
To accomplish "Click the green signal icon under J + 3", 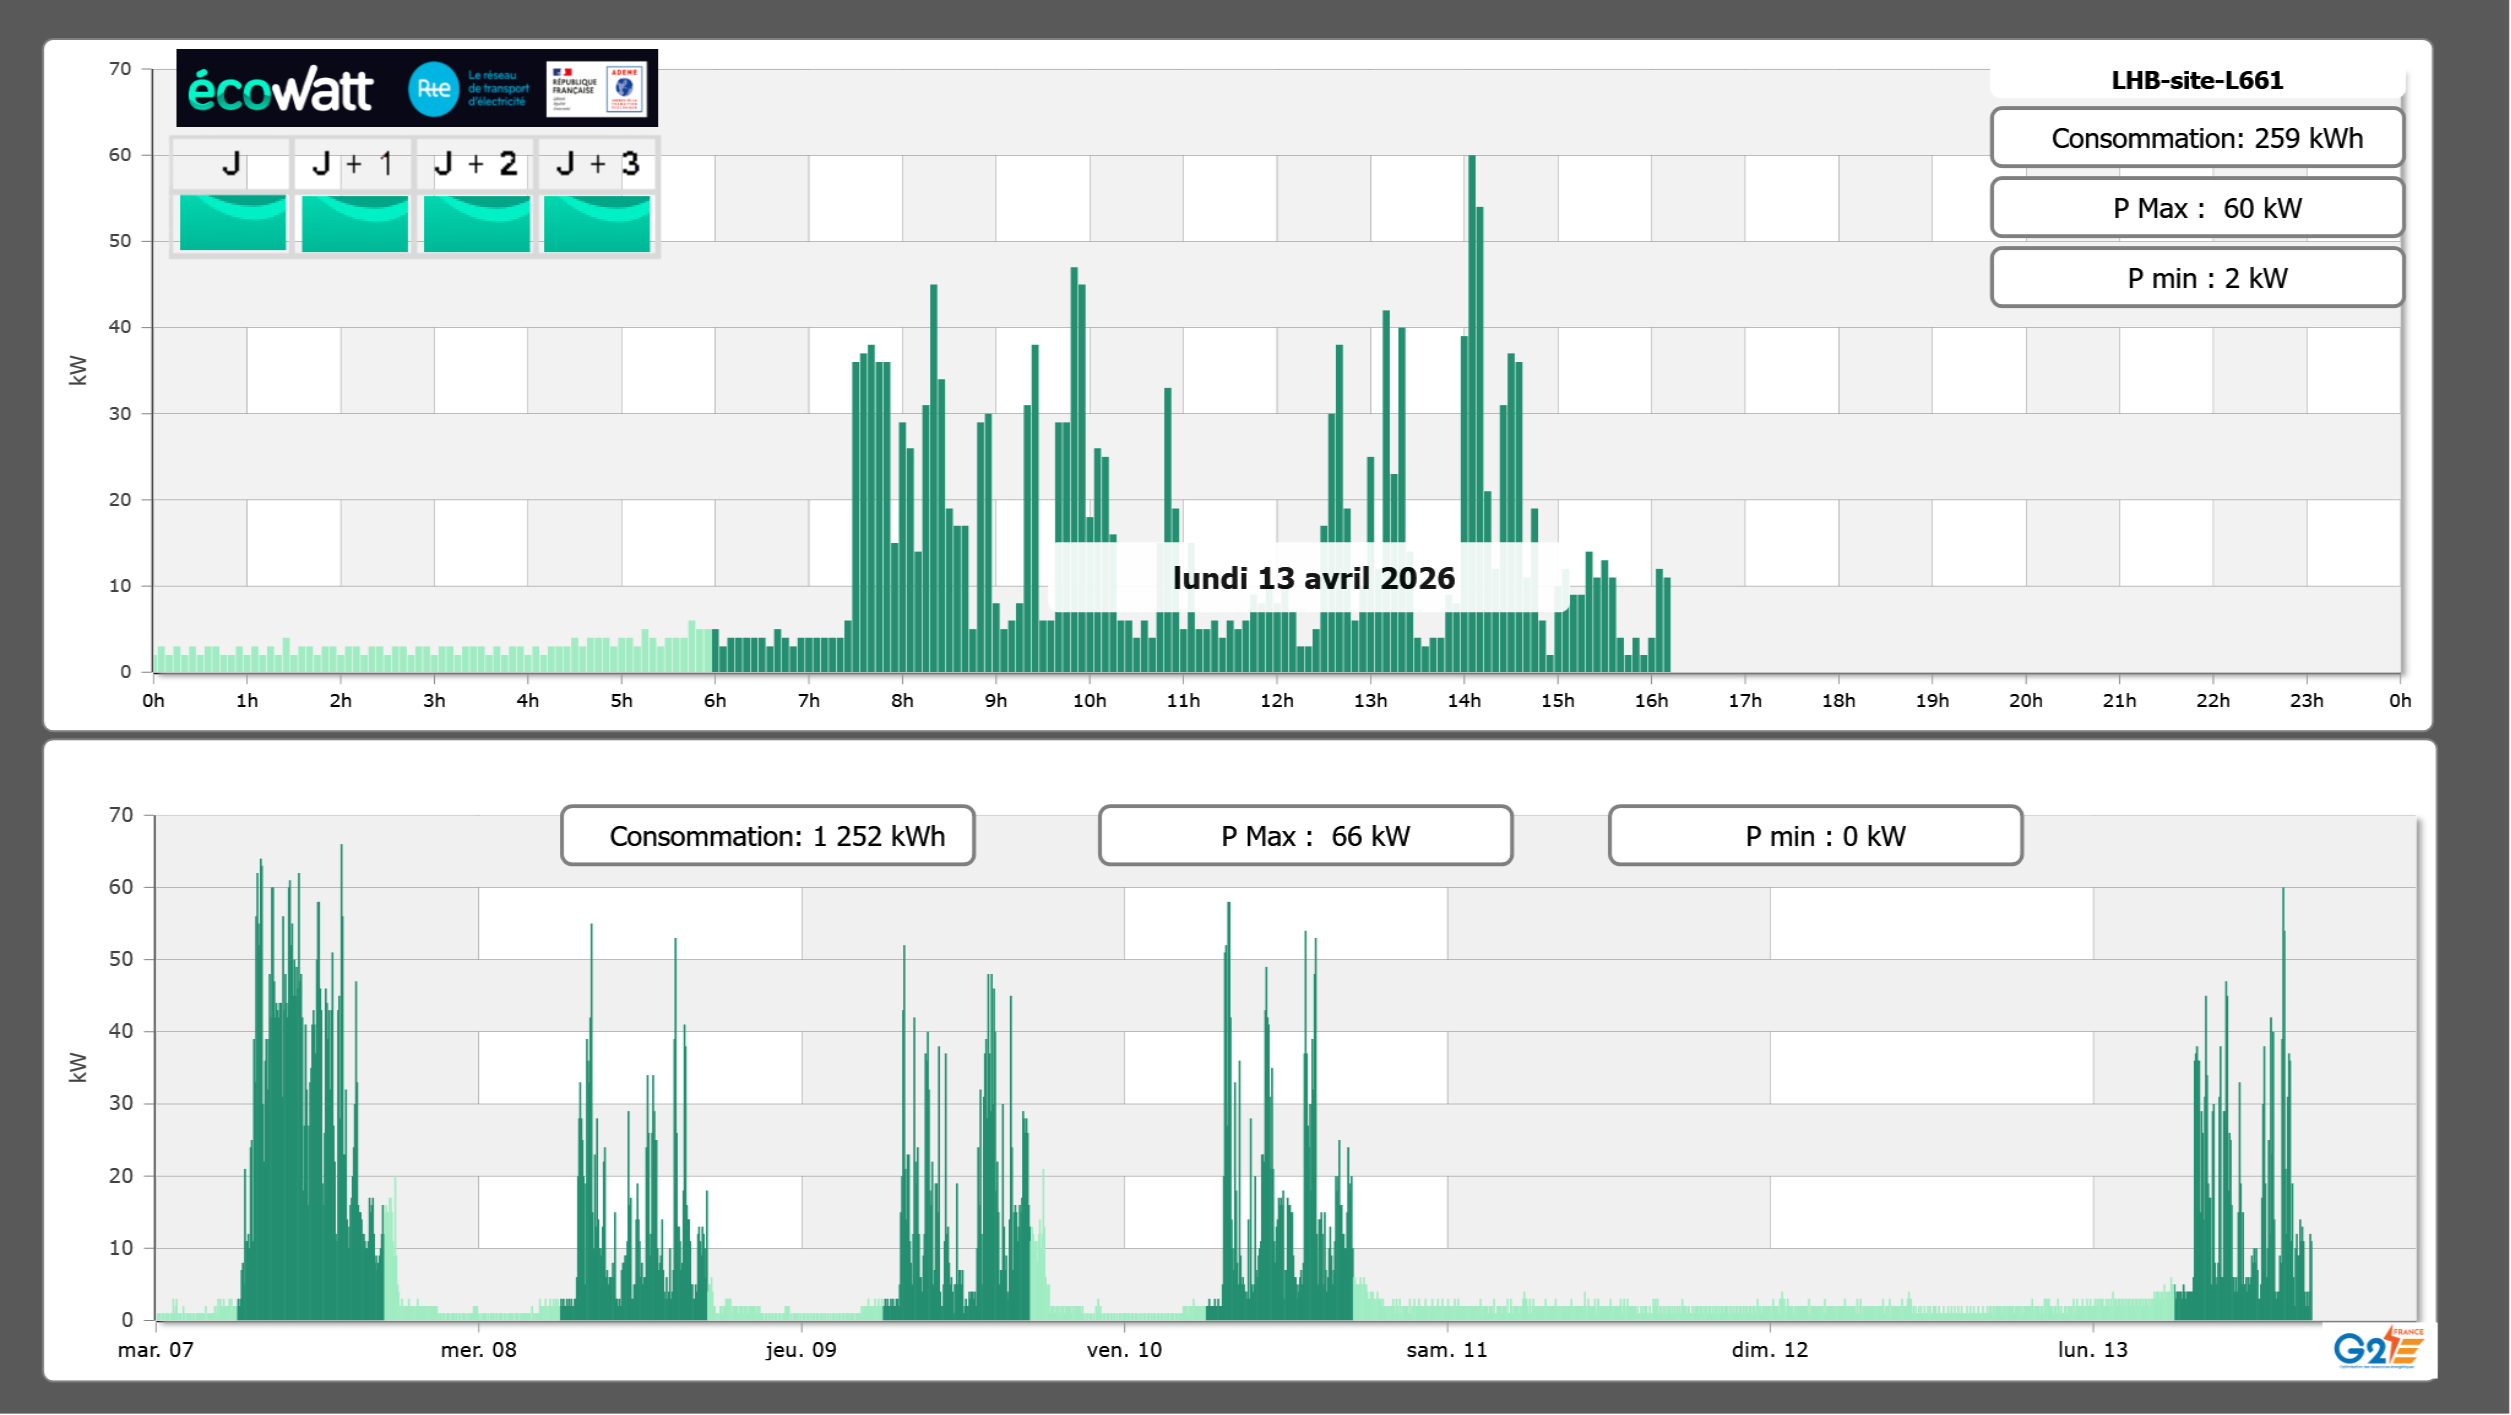I will [x=597, y=222].
